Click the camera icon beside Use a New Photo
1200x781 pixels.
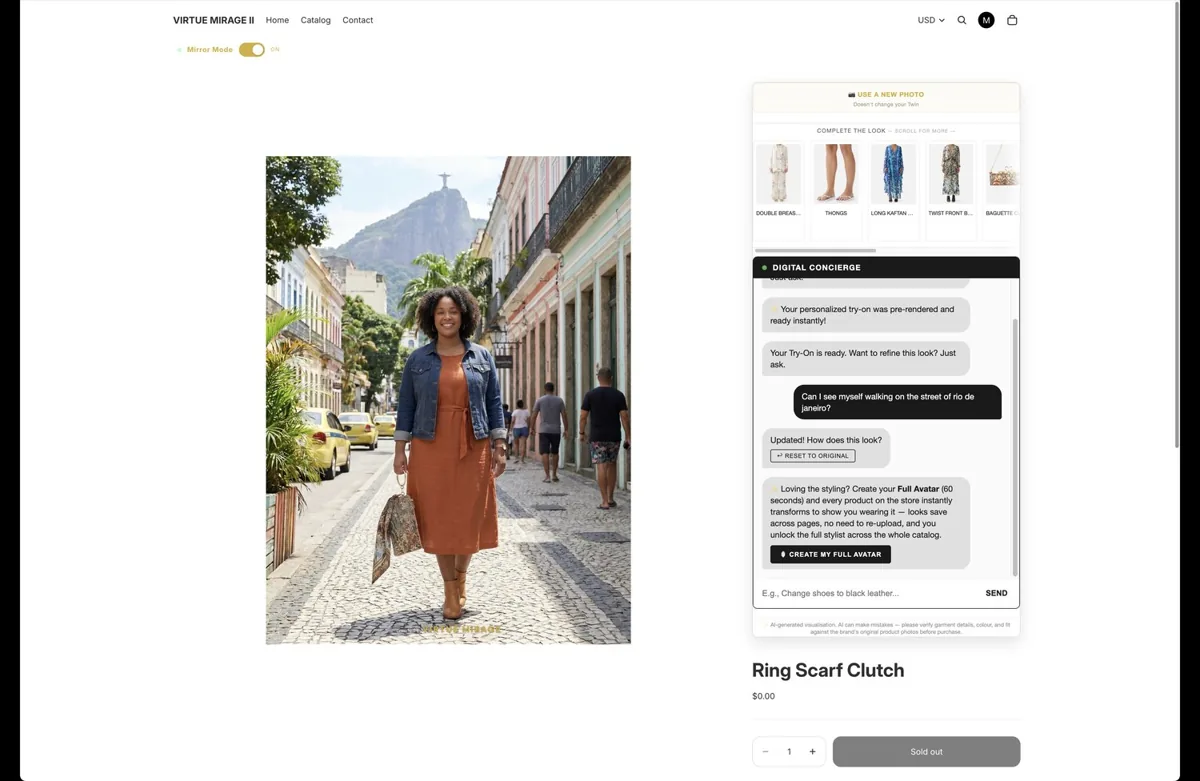[x=851, y=95]
